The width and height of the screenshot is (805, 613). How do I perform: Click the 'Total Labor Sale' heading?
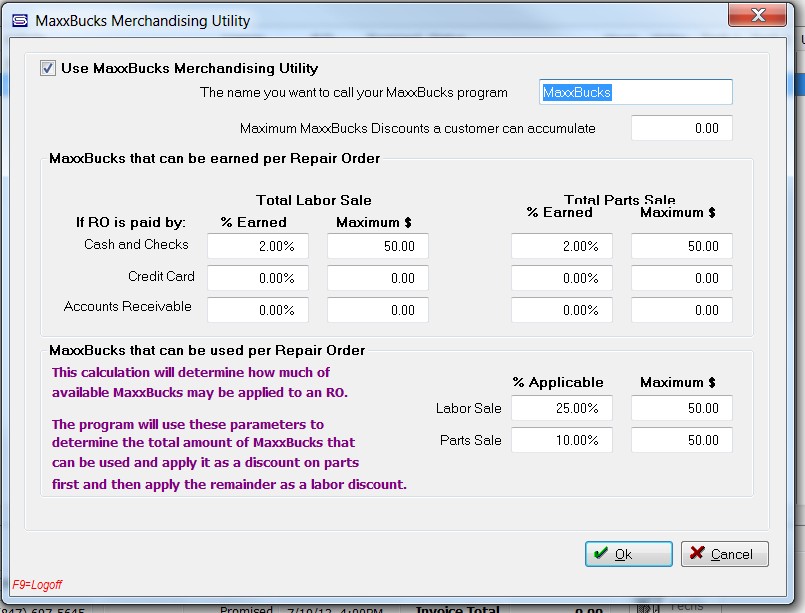(x=314, y=200)
